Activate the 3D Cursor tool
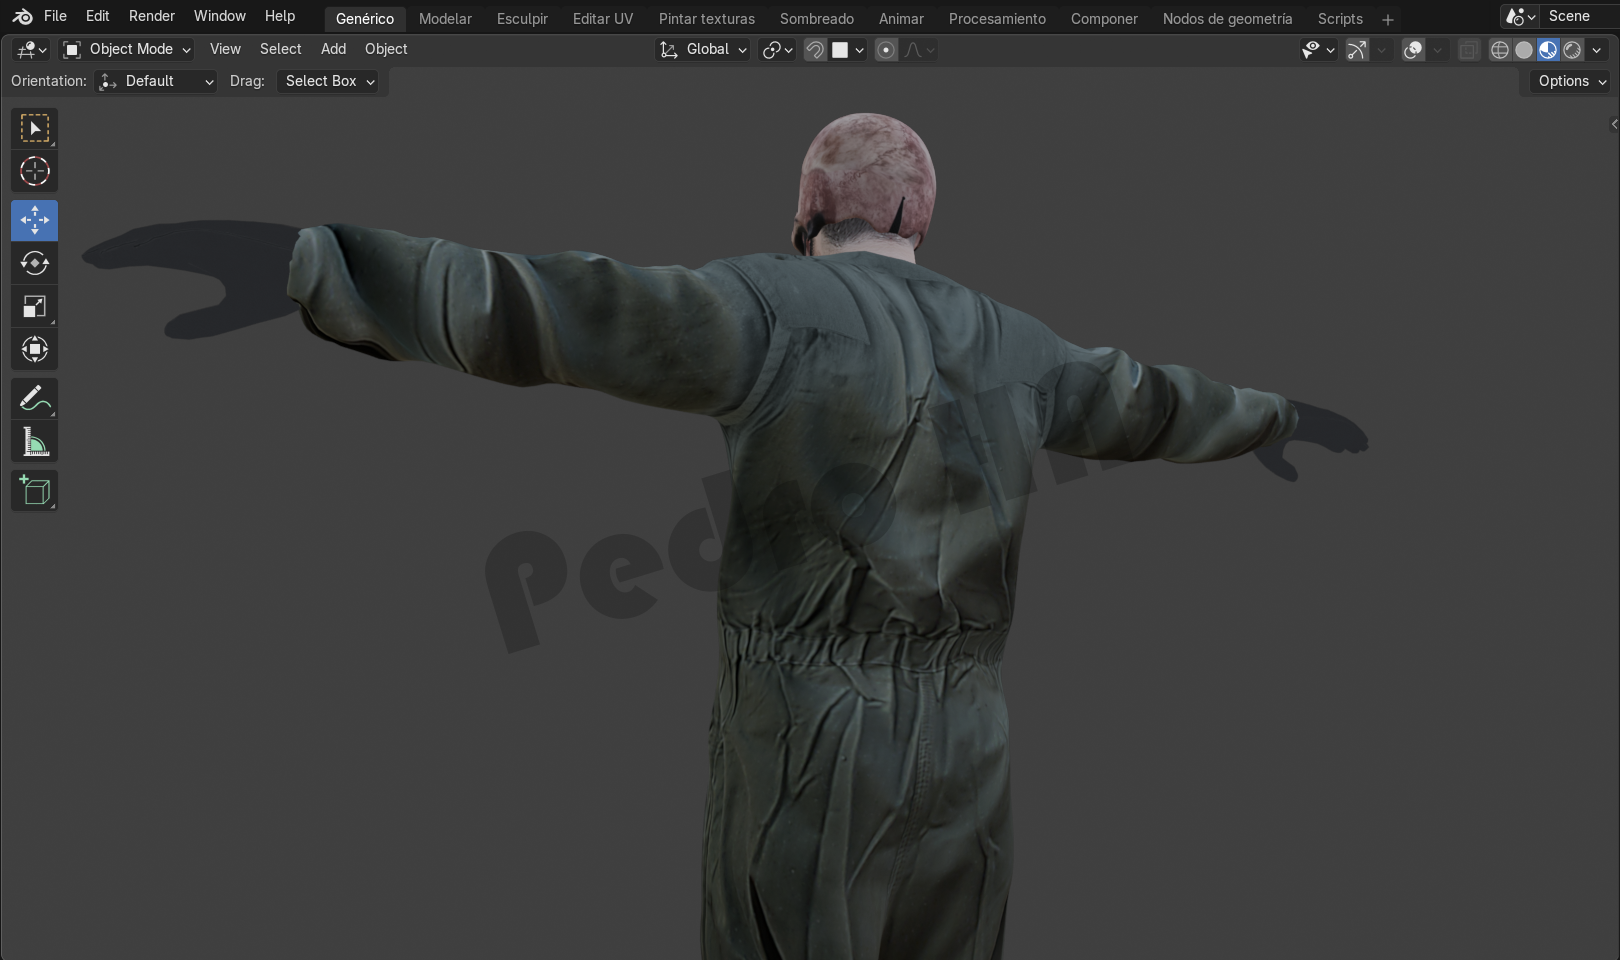 click(x=34, y=172)
